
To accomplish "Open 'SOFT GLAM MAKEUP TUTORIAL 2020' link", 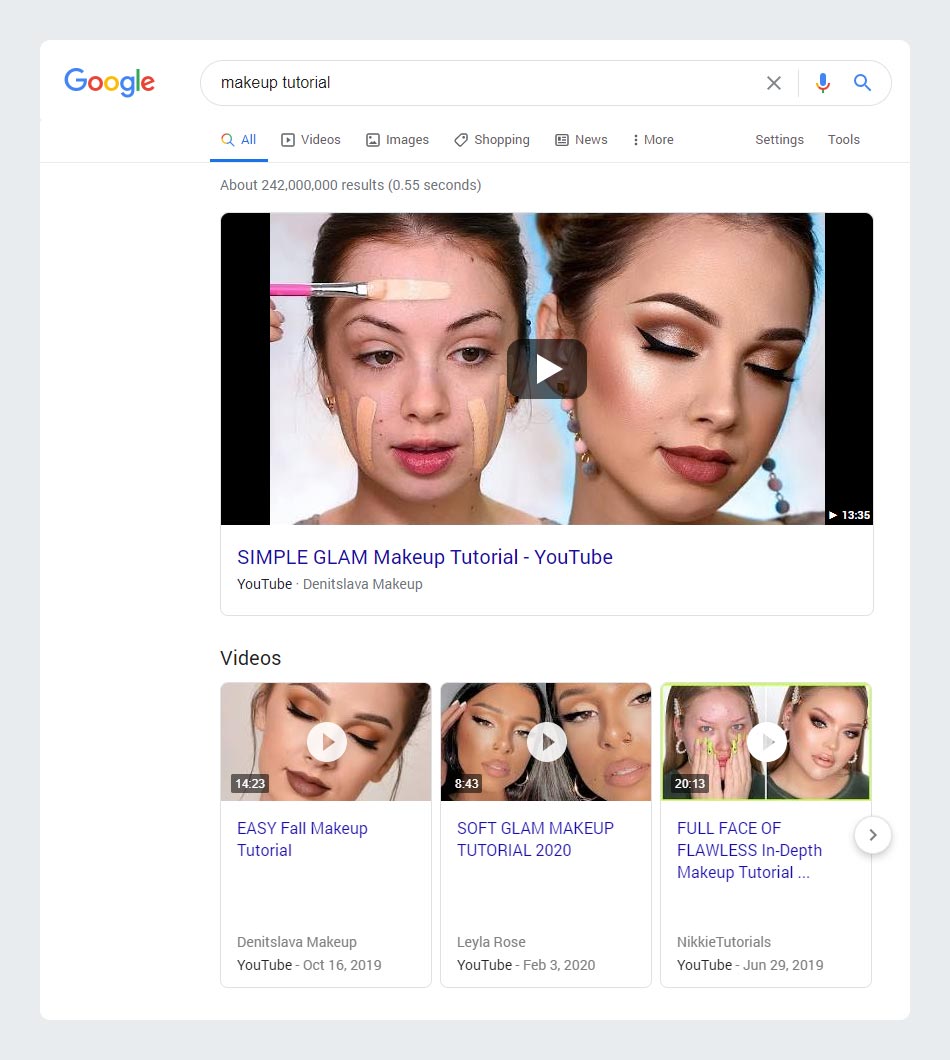I will click(536, 839).
